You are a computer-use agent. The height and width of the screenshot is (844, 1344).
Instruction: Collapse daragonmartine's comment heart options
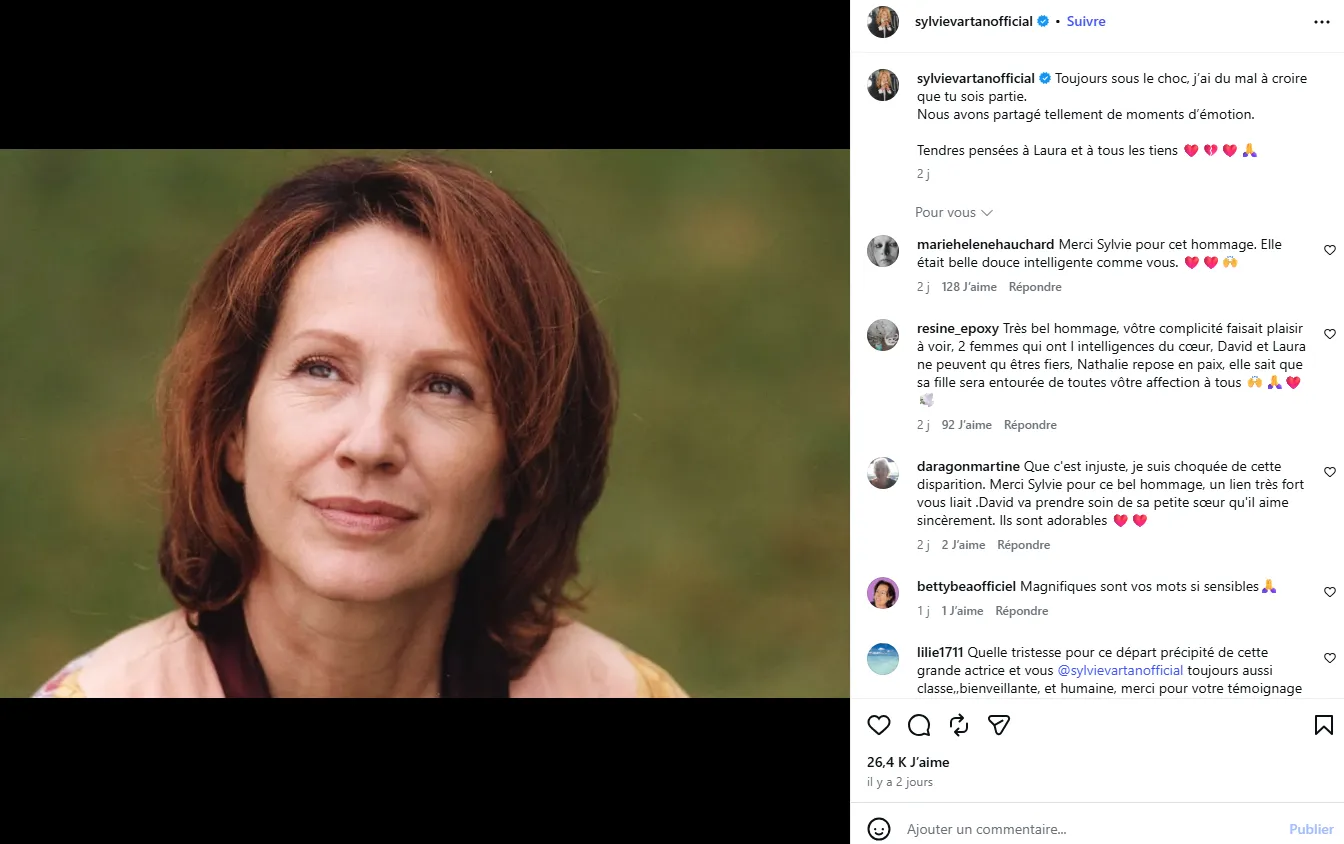tap(1330, 472)
